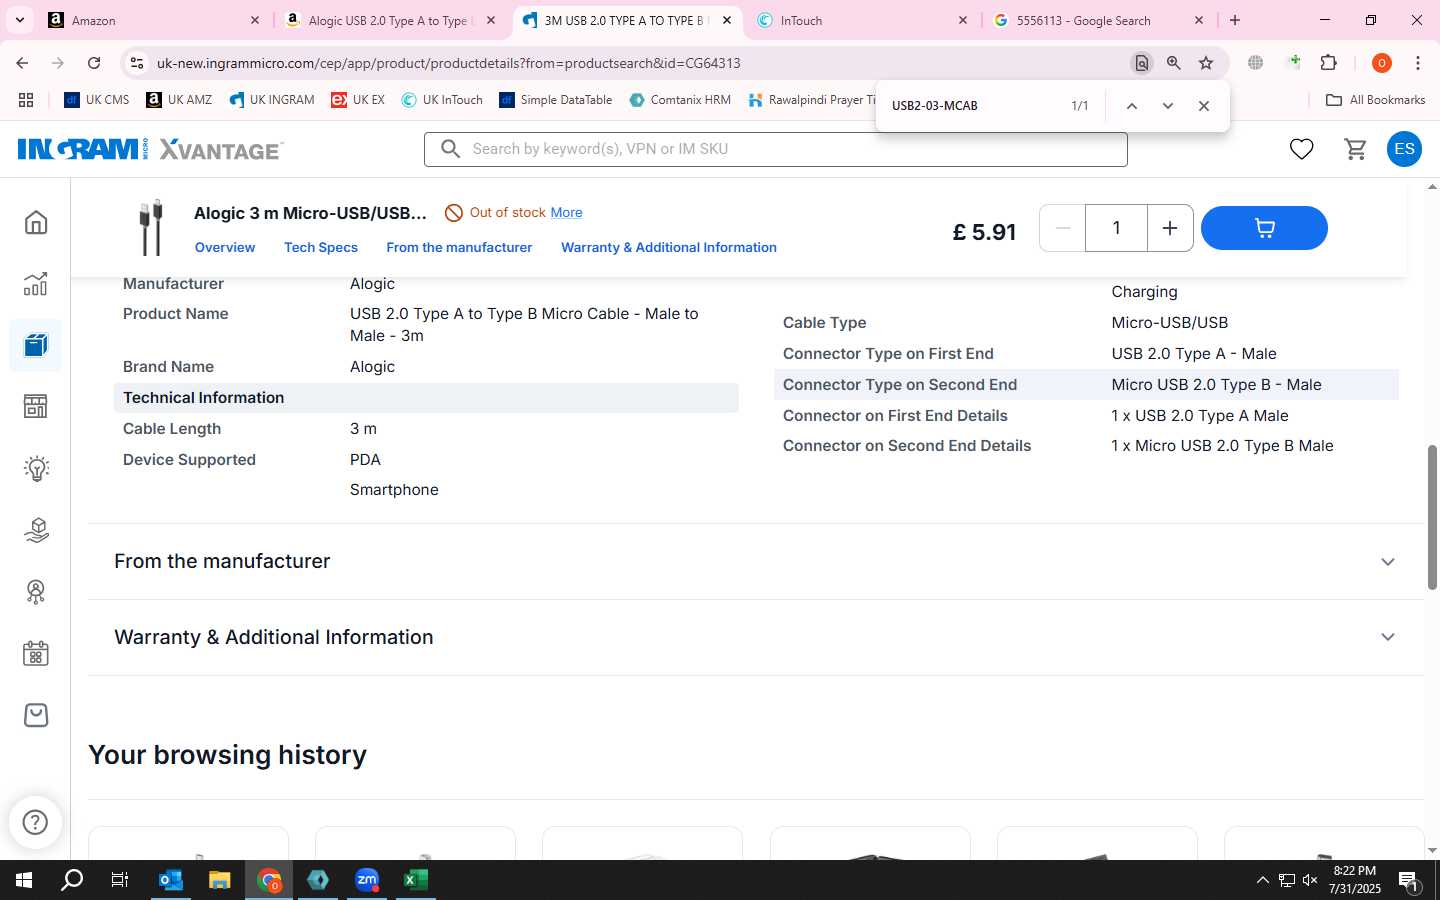Viewport: 1440px width, 900px height.
Task: Jump to the Tech Specs section
Action: pos(321,247)
